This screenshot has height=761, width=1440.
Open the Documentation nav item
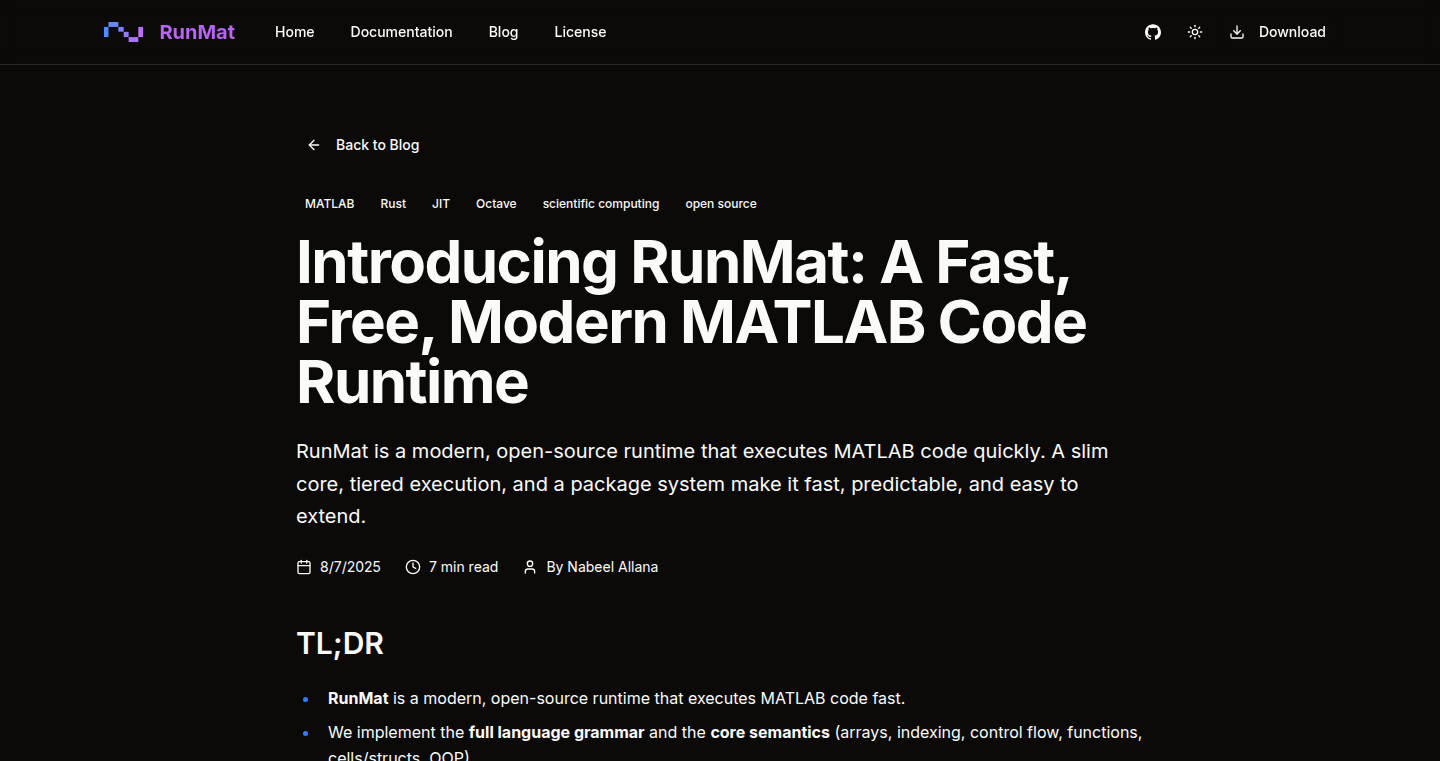coord(401,32)
